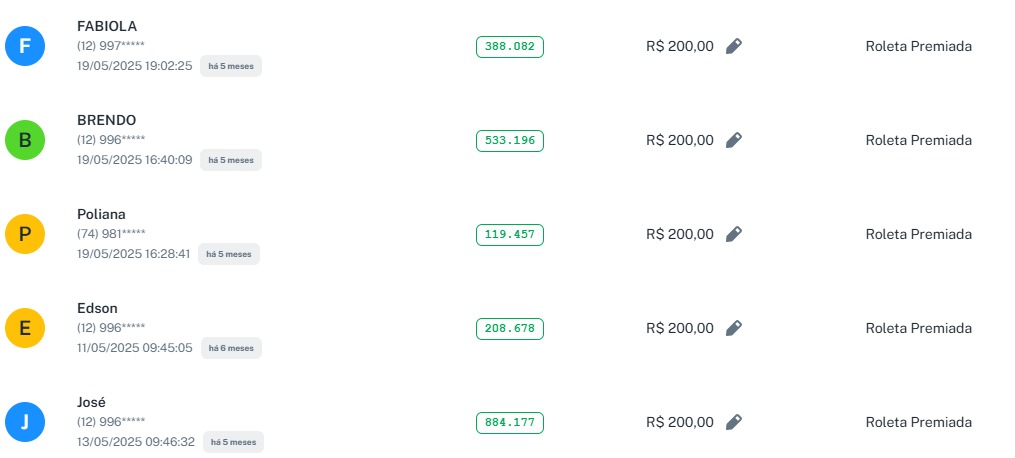
Task: Click ticket number 388.082 badge
Action: [510, 46]
